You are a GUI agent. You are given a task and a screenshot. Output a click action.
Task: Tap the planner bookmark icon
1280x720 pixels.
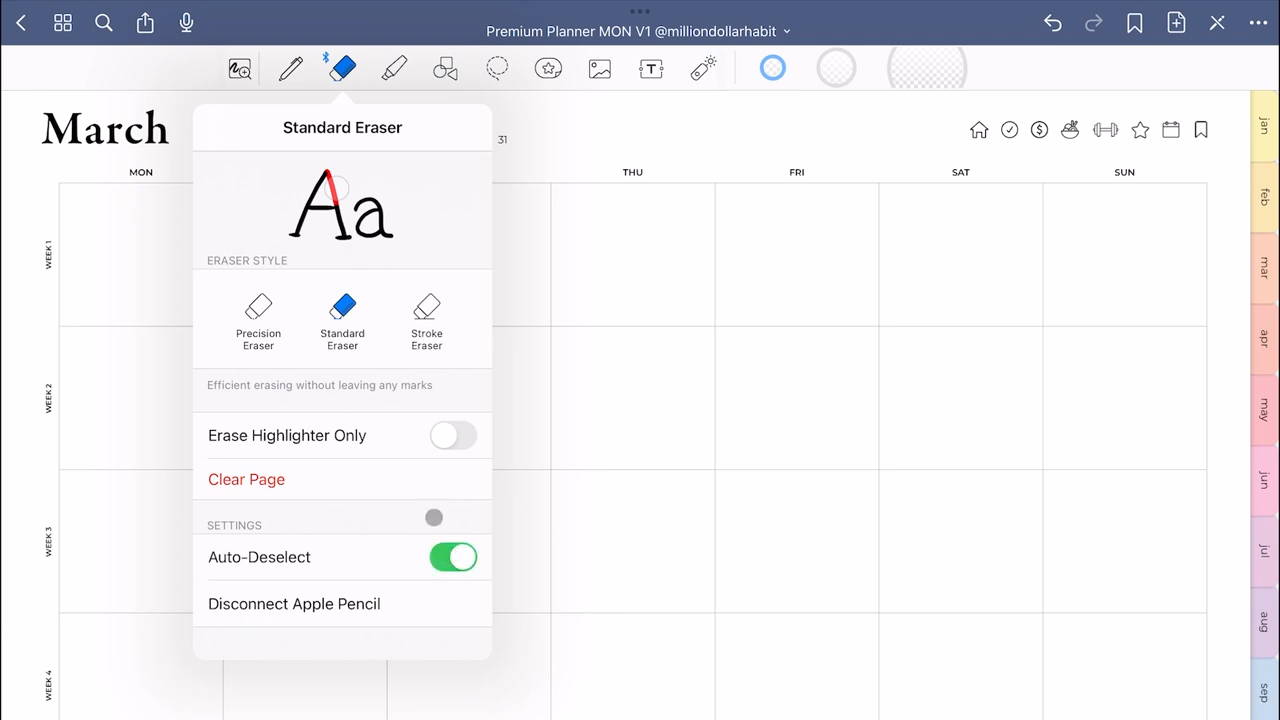point(1201,130)
